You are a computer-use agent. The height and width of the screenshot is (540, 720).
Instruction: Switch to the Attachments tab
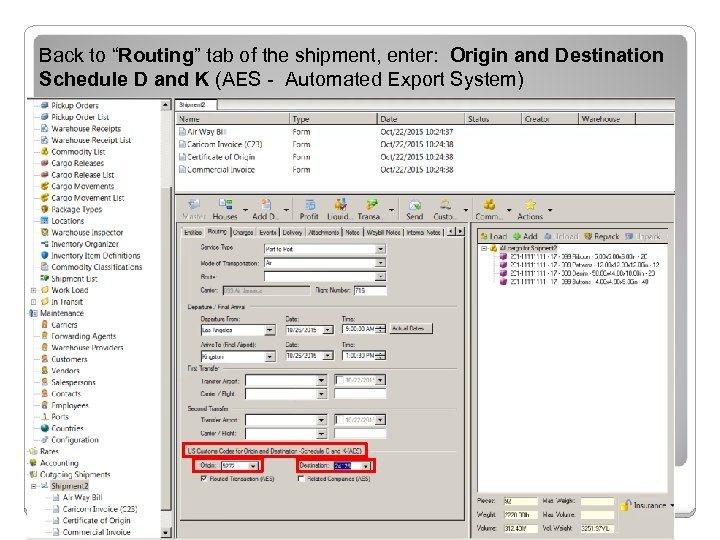324,232
